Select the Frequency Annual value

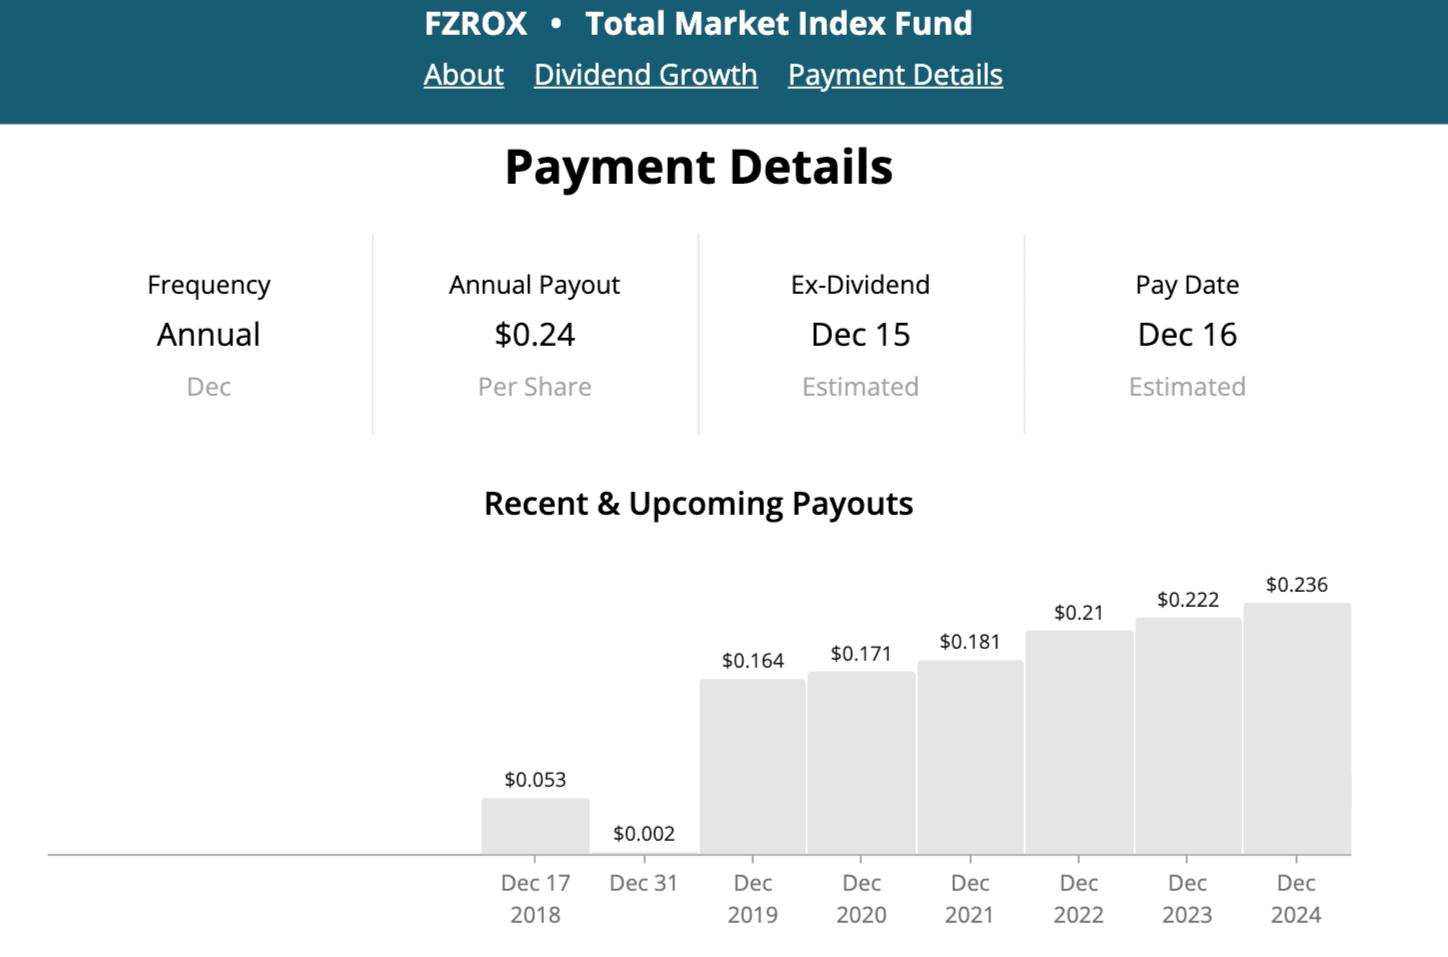pyautogui.click(x=208, y=334)
